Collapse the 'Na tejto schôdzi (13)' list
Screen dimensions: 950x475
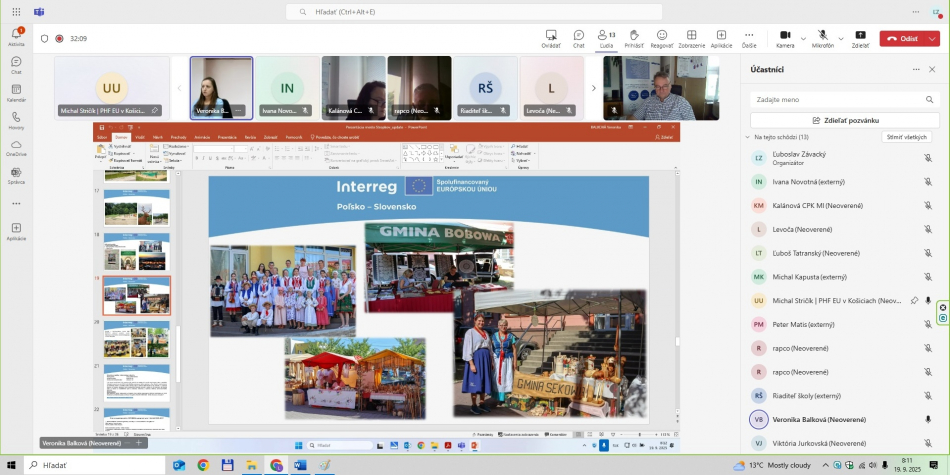click(x=747, y=137)
